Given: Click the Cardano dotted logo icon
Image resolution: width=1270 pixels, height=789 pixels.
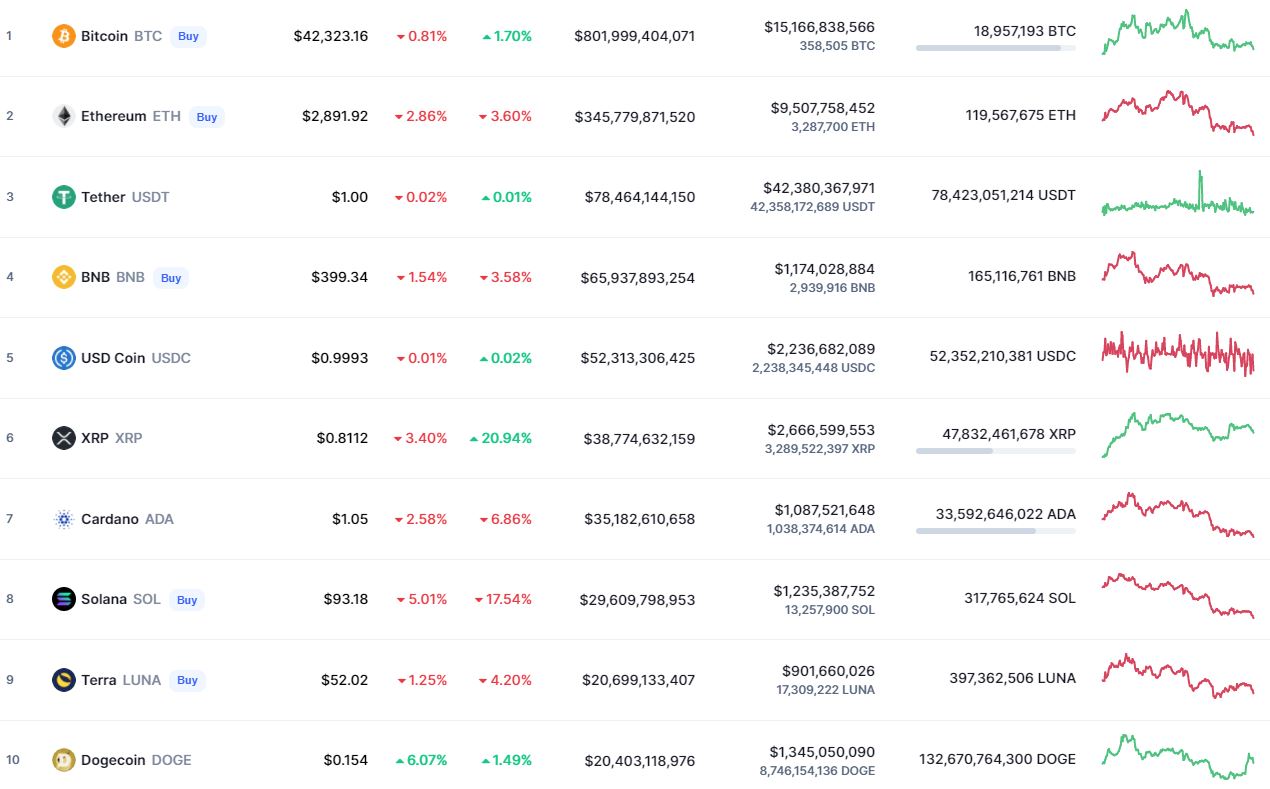Looking at the screenshot, I should pyautogui.click(x=64, y=519).
